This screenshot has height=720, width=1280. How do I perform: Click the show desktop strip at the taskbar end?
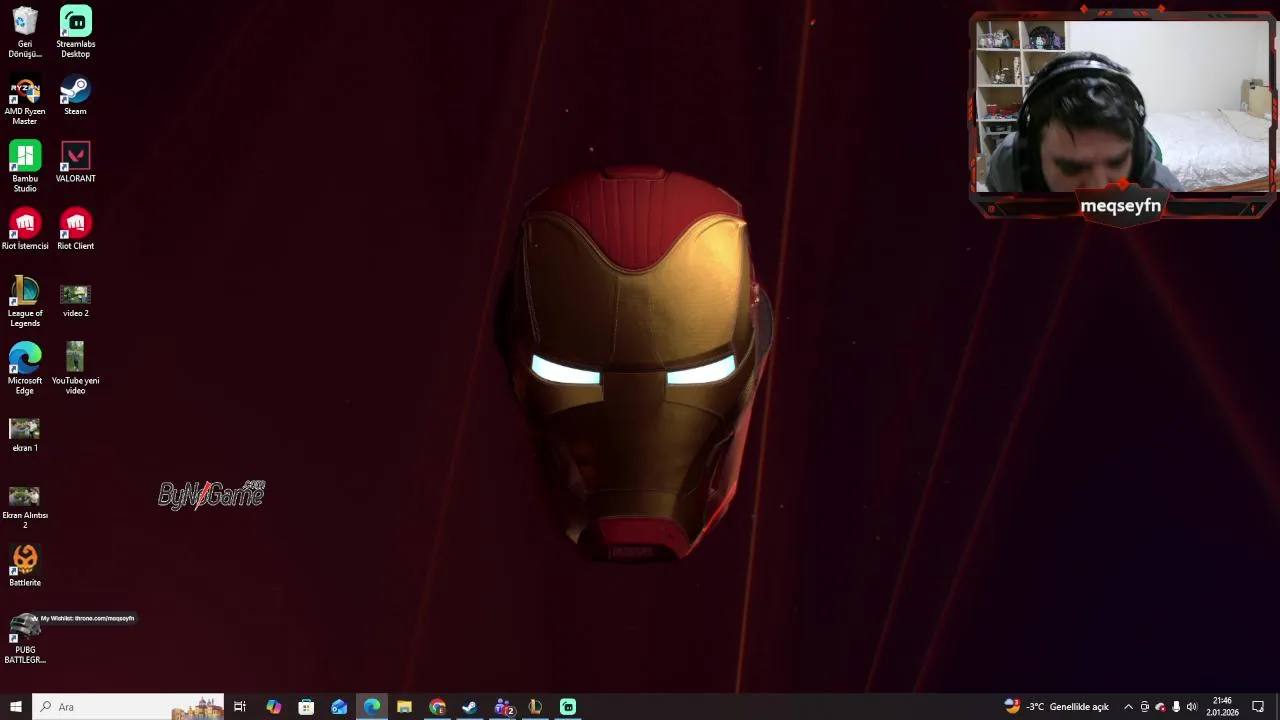[1277, 707]
